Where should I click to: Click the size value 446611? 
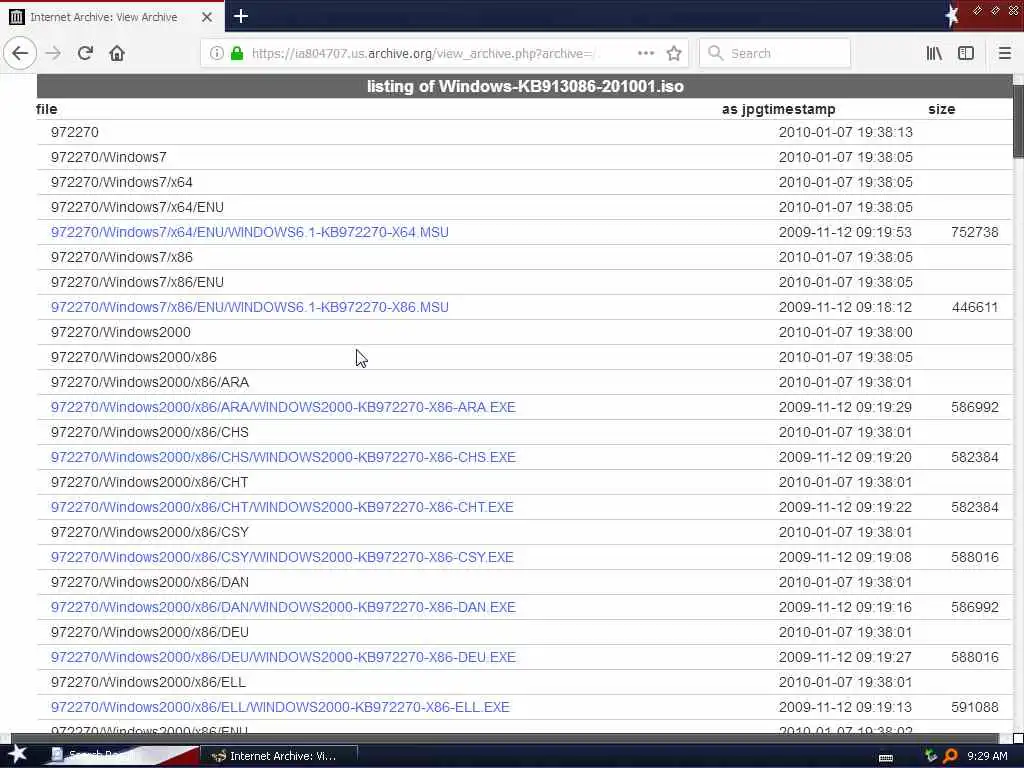click(x=974, y=307)
